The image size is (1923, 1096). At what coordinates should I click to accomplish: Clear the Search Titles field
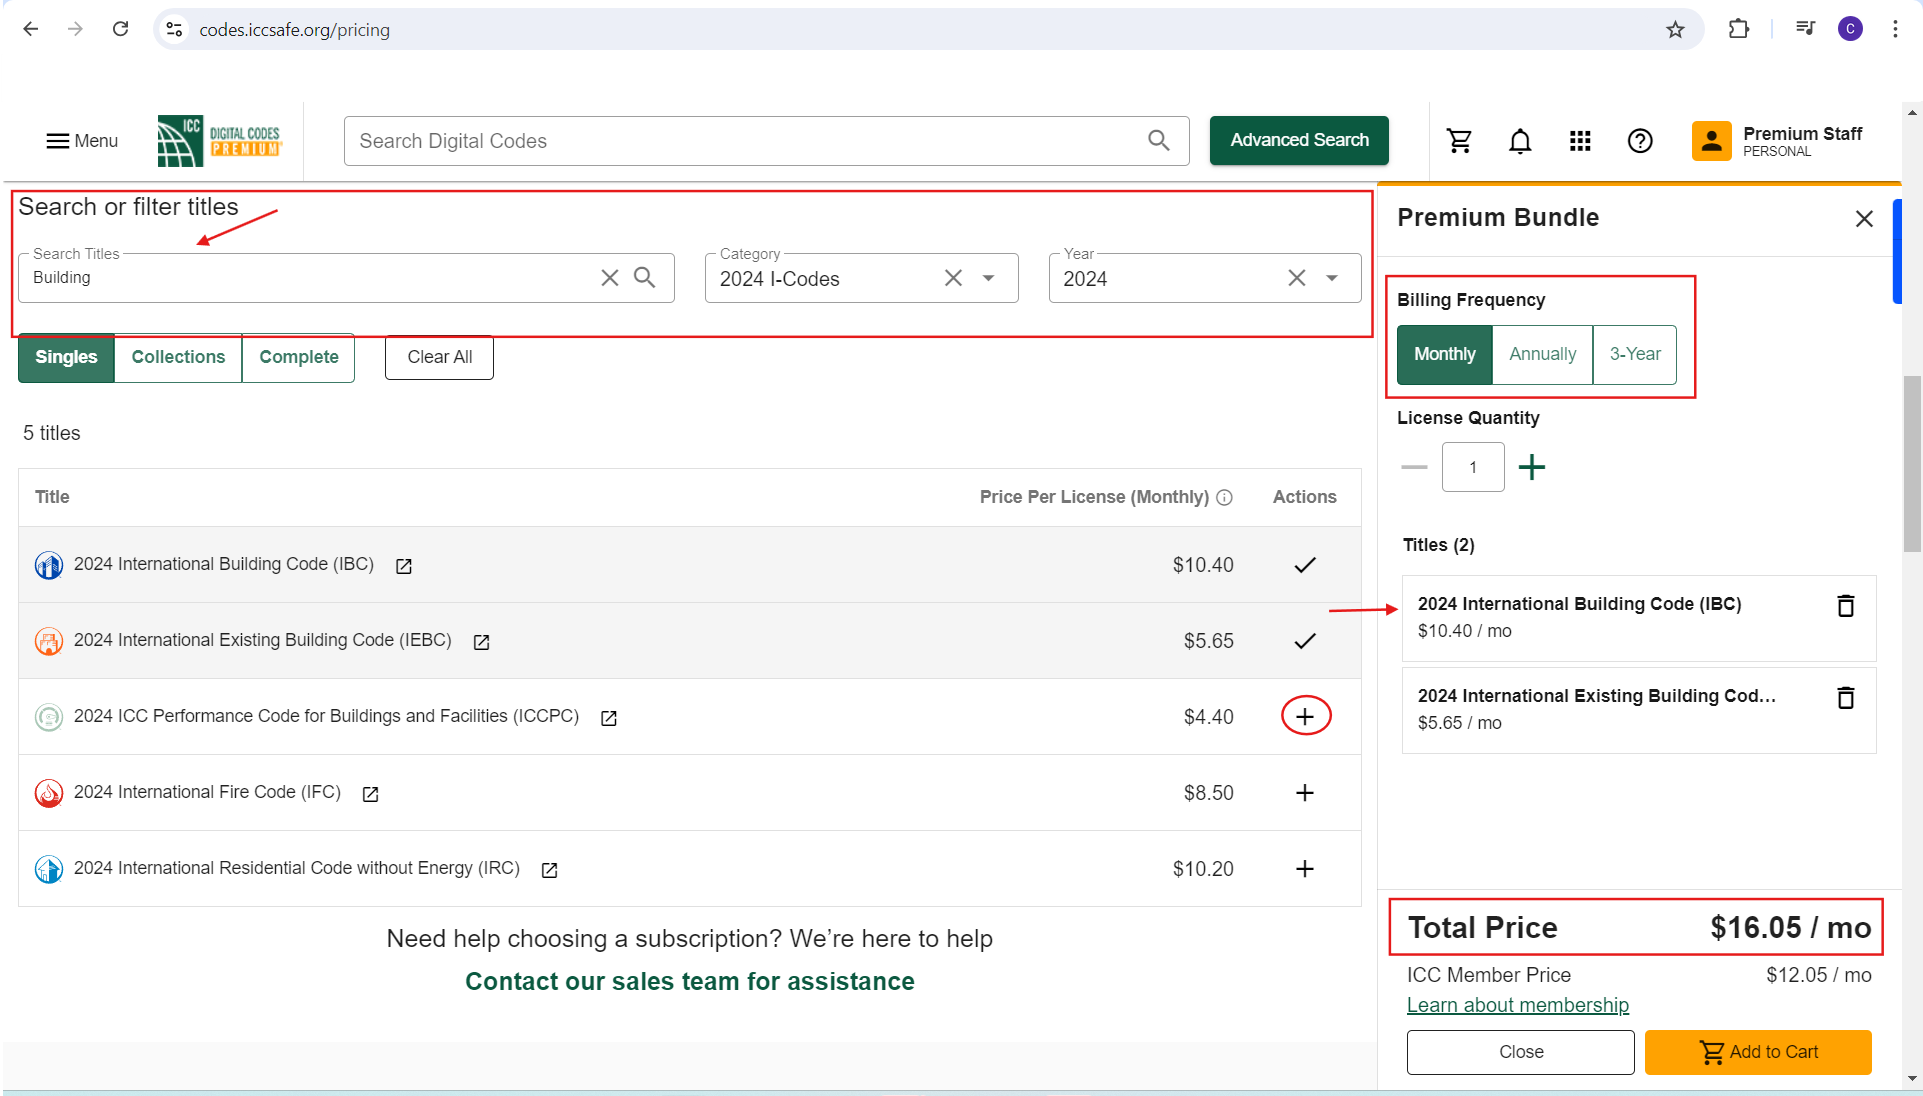[x=609, y=278]
